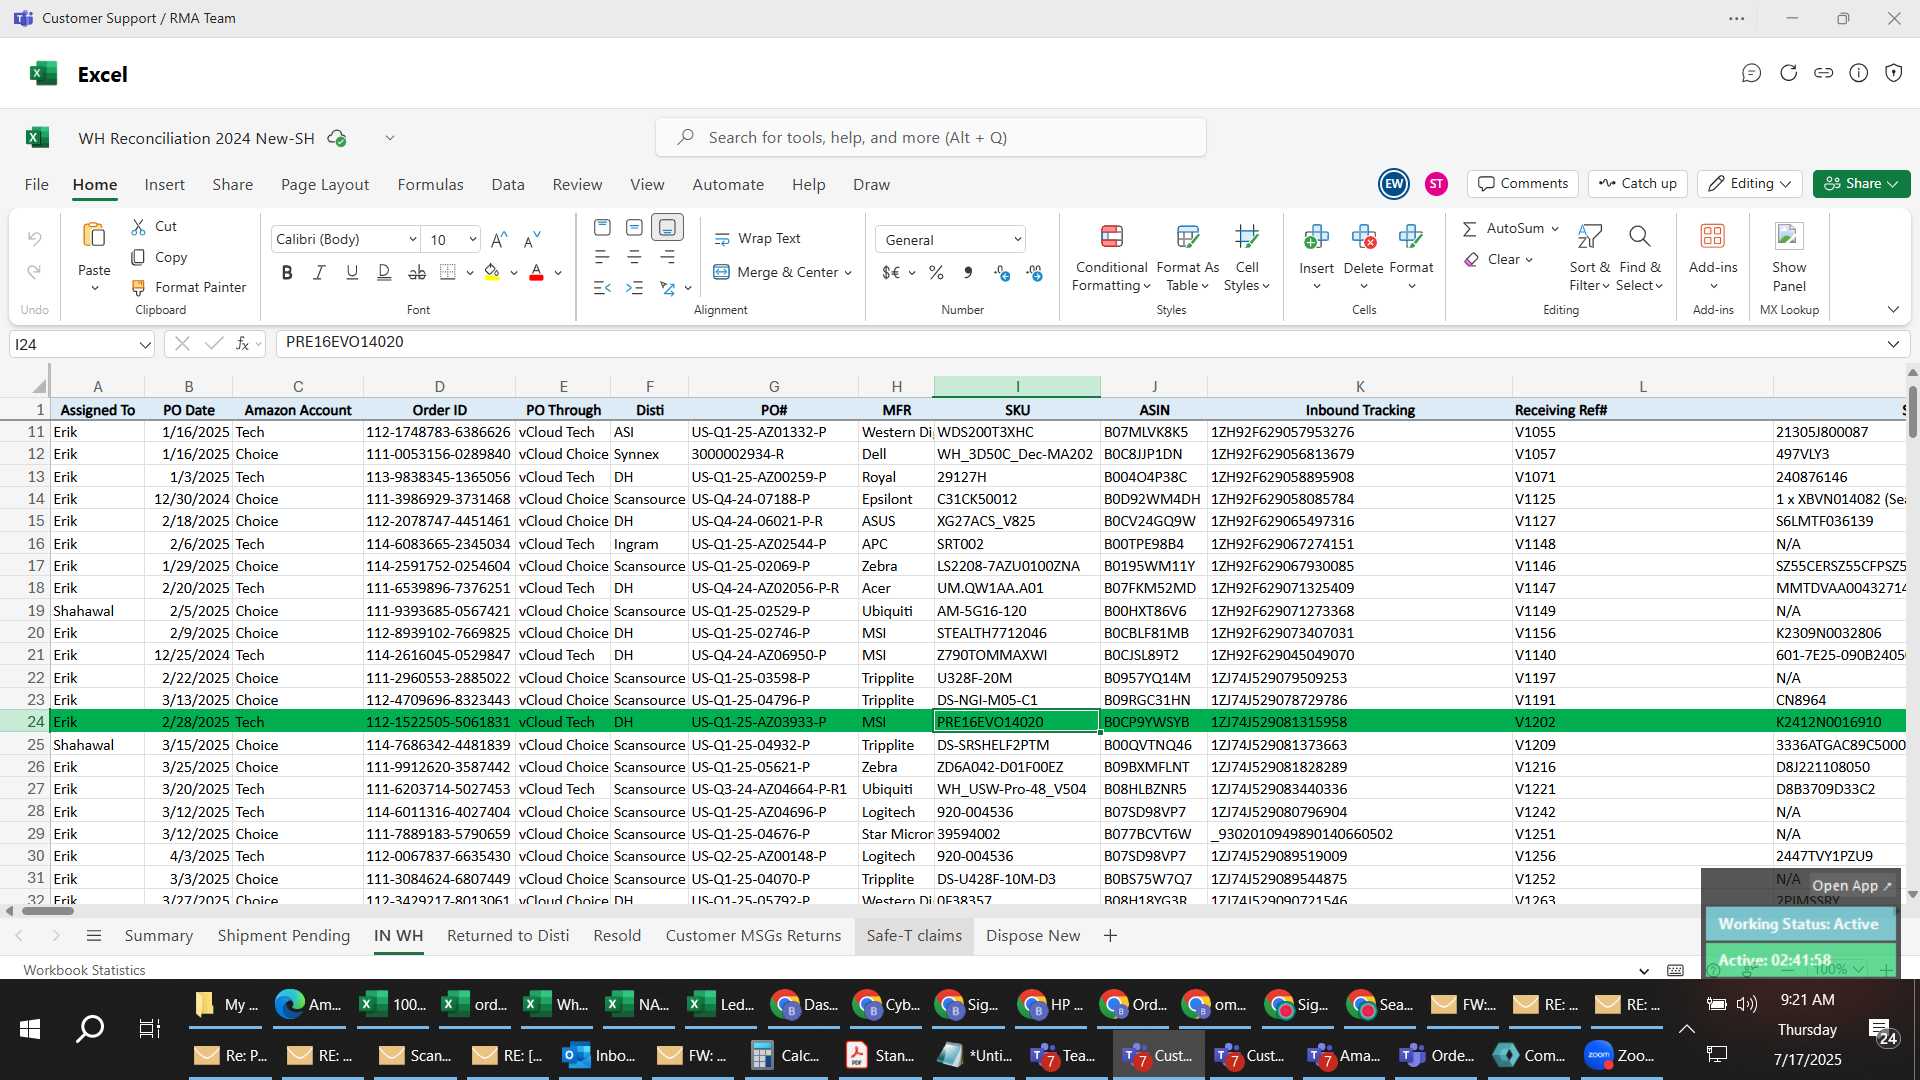Select column K header

1359,386
